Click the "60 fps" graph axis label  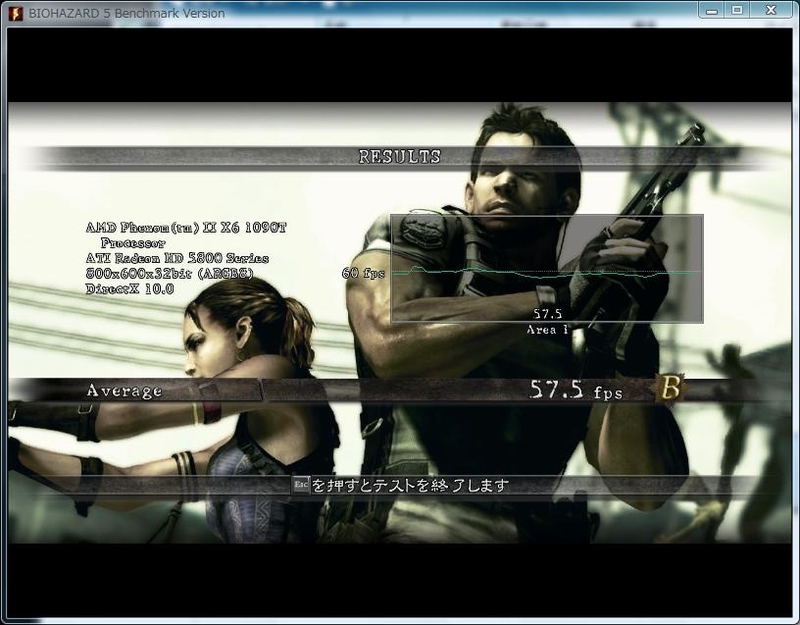[x=363, y=273]
